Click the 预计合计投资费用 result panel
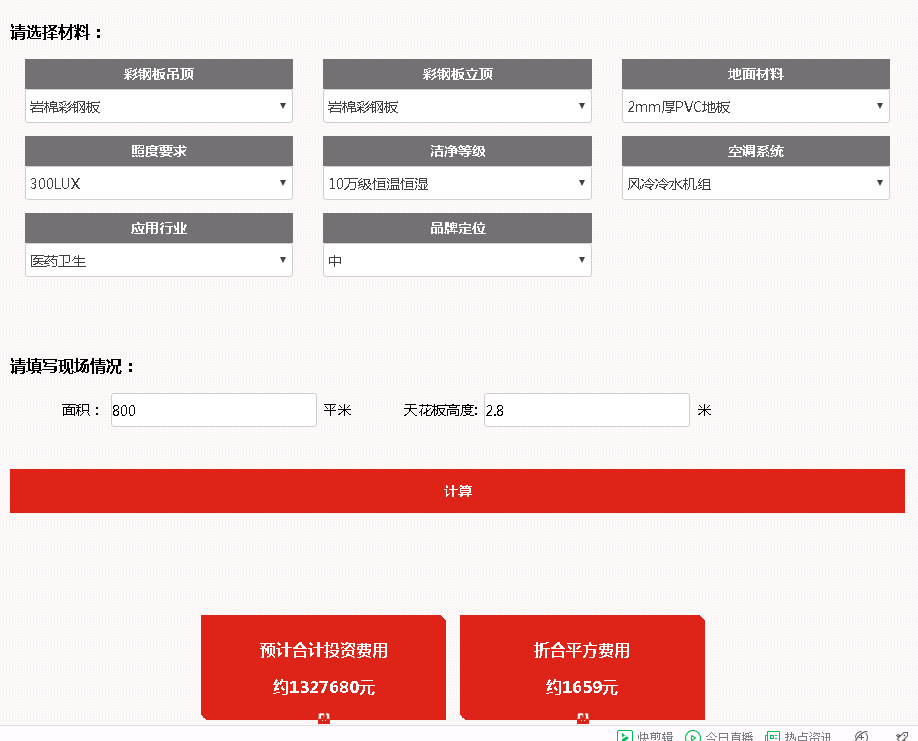The image size is (918, 741). pos(323,667)
